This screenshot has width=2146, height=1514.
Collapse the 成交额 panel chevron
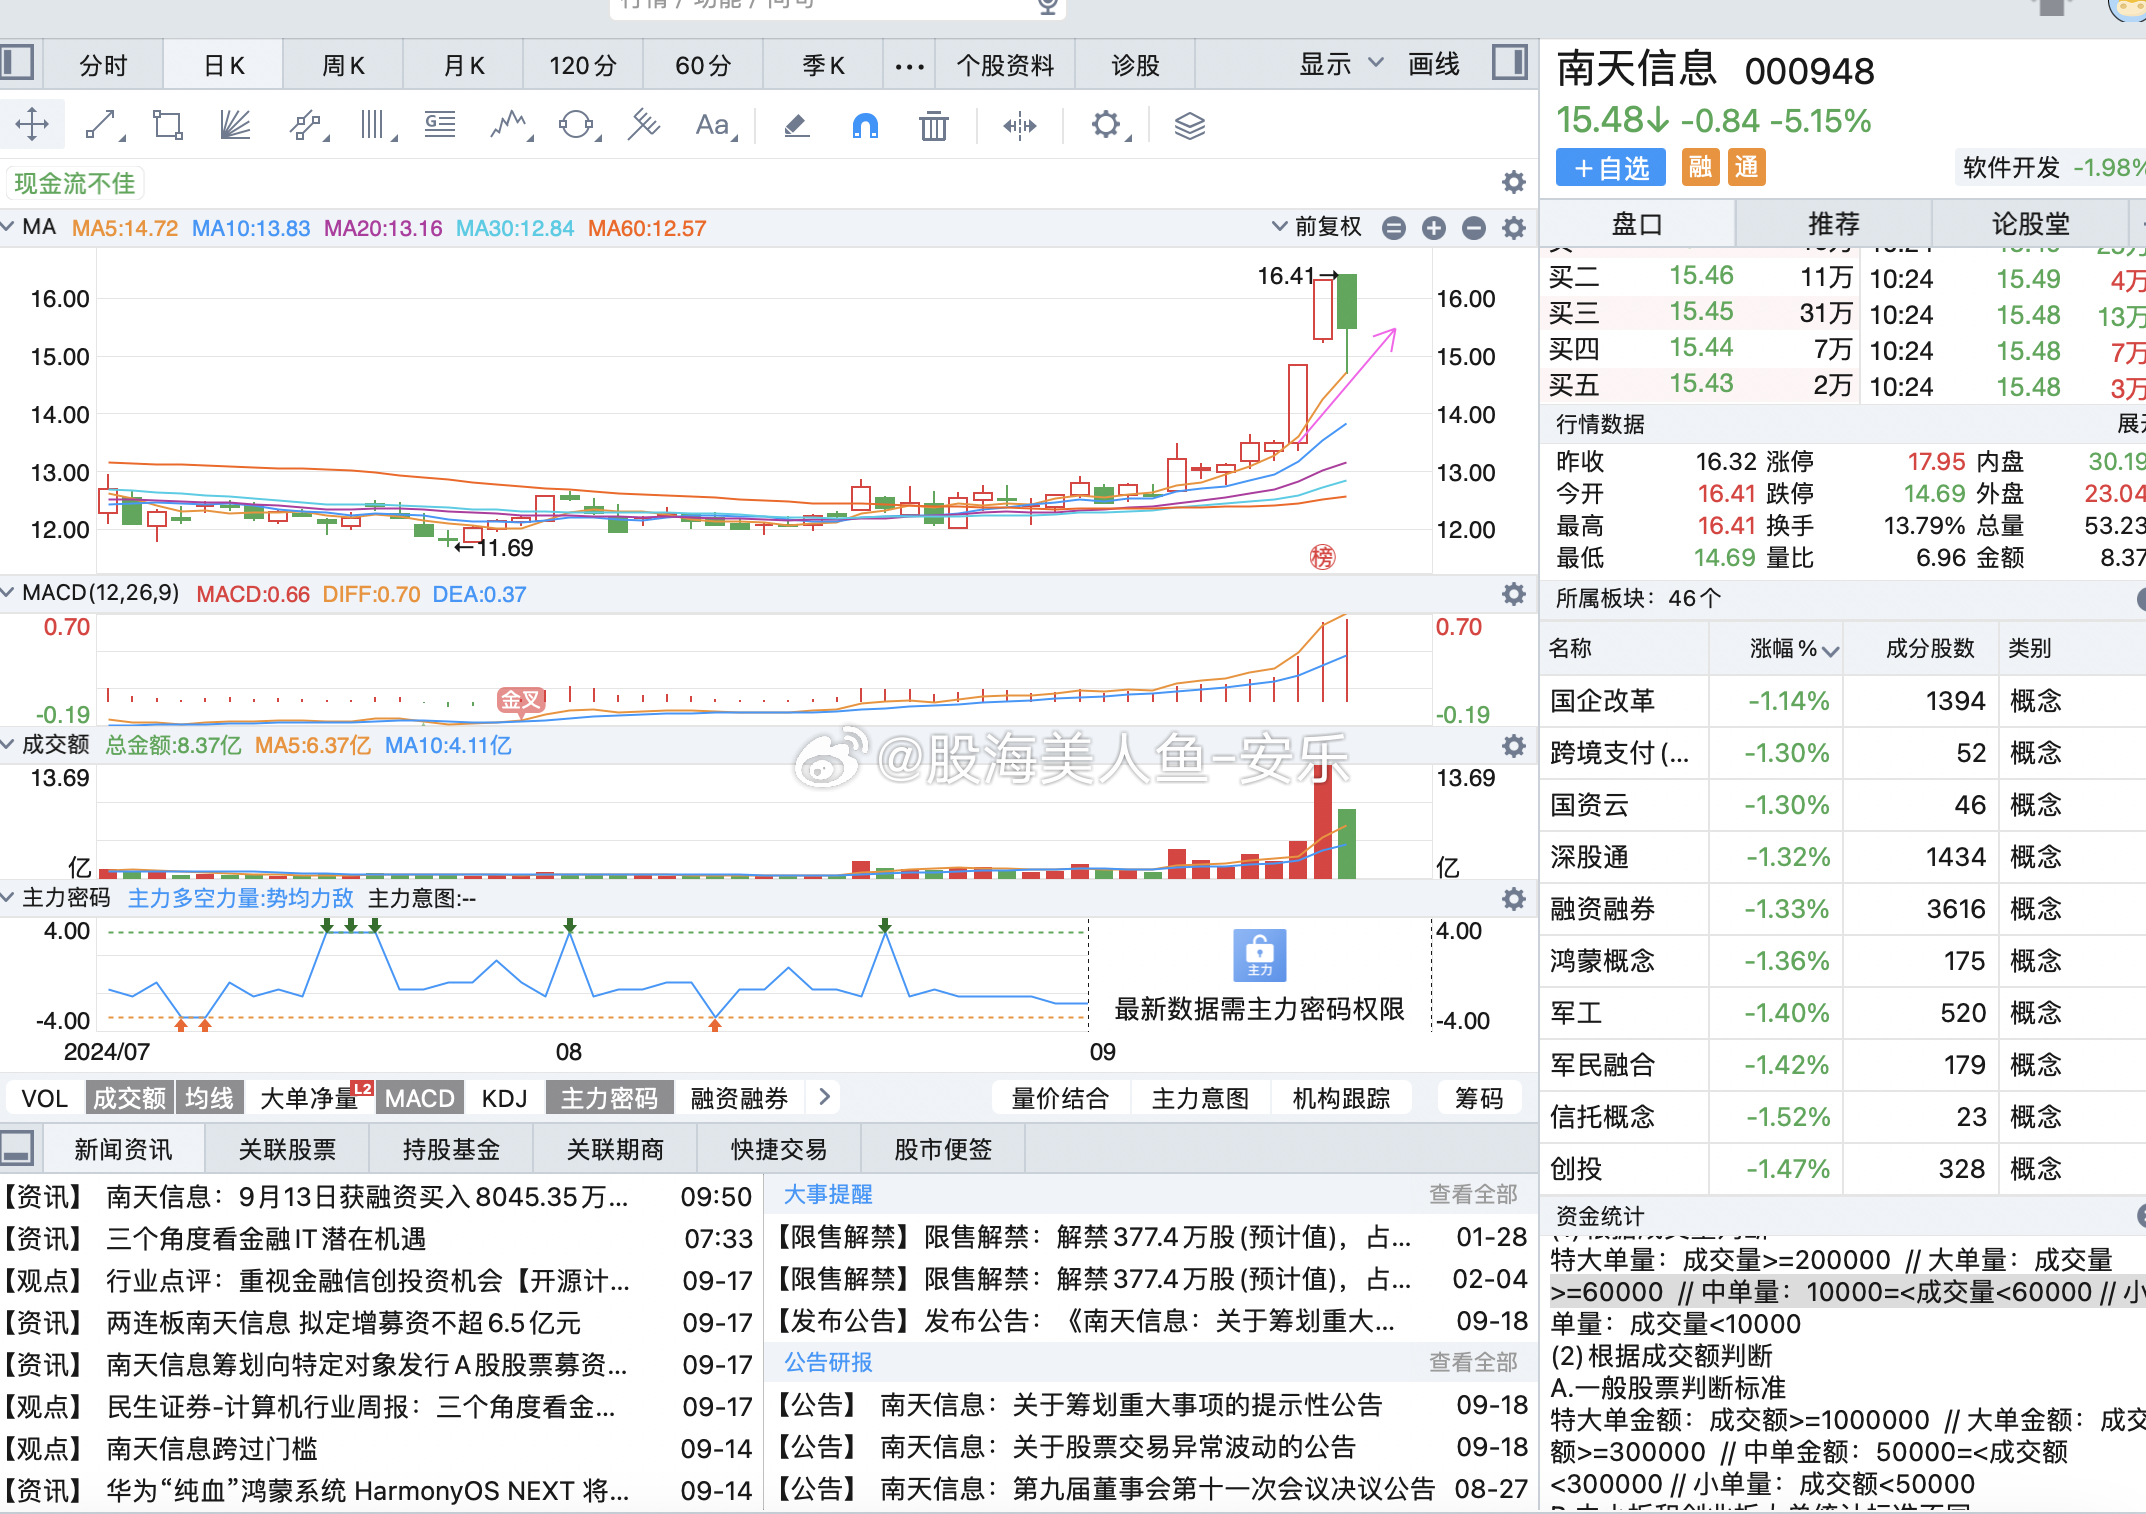[x=8, y=745]
